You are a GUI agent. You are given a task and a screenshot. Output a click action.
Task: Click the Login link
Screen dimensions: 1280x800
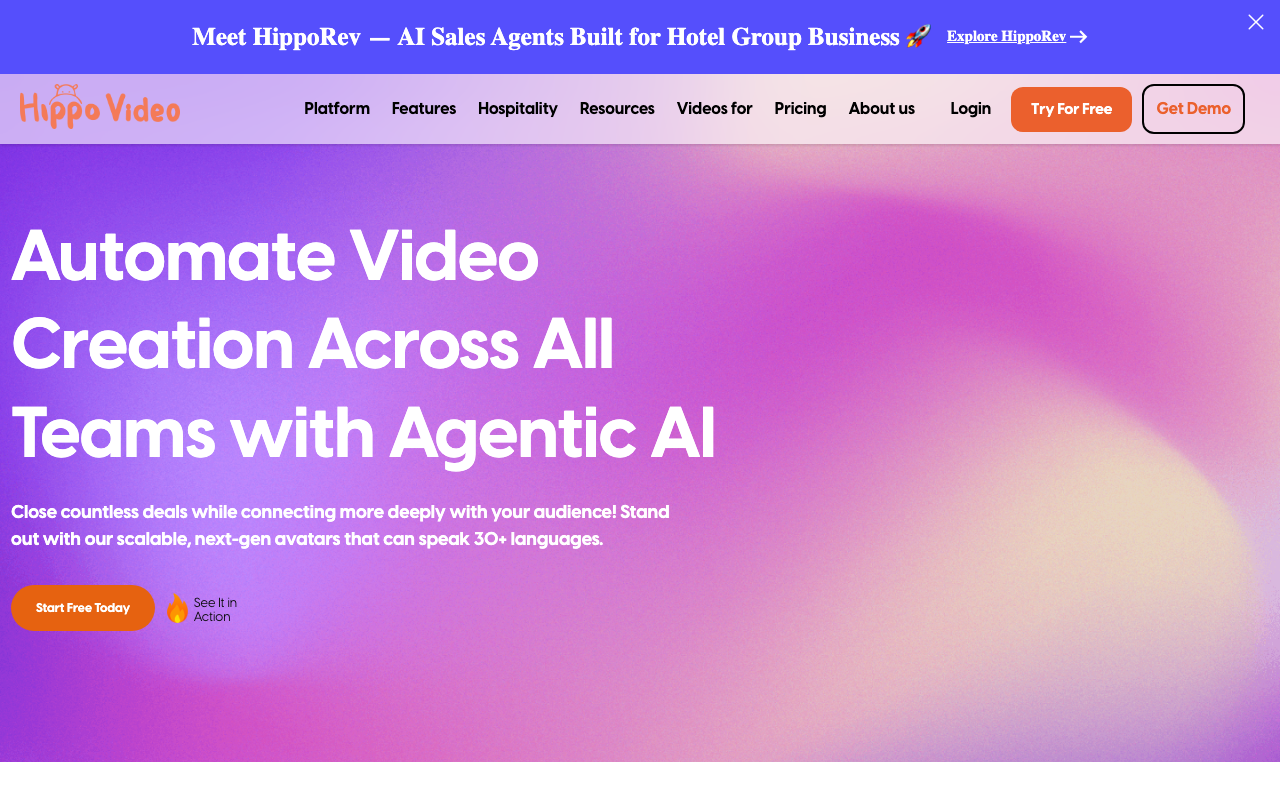click(971, 109)
